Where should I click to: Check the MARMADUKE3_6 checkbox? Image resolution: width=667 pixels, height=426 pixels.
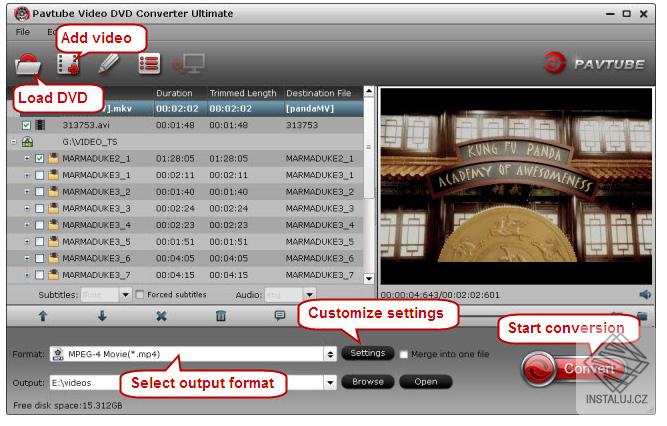click(x=40, y=258)
